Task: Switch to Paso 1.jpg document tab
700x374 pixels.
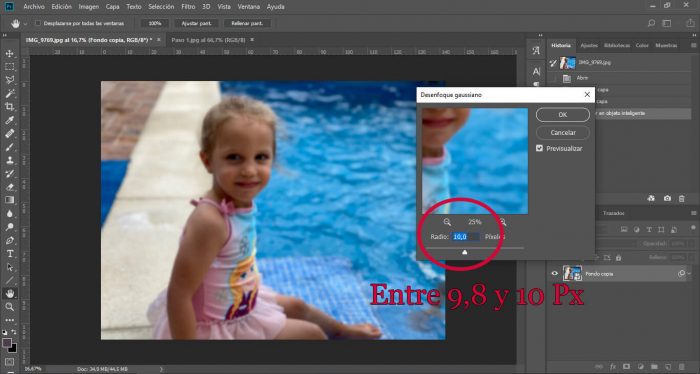Action: tap(208, 40)
